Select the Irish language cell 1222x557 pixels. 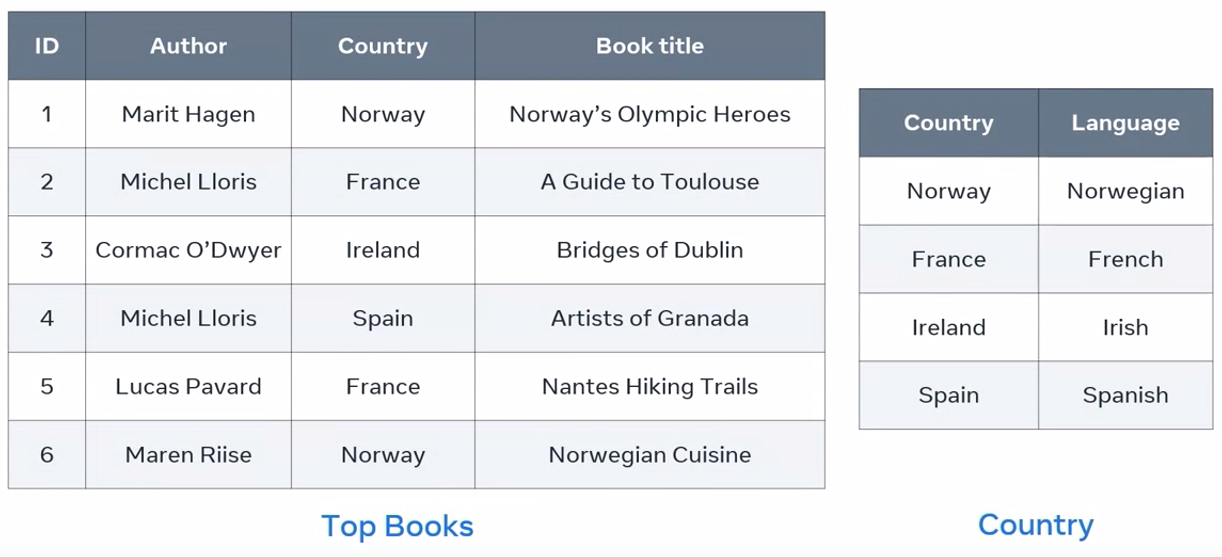tap(1125, 327)
